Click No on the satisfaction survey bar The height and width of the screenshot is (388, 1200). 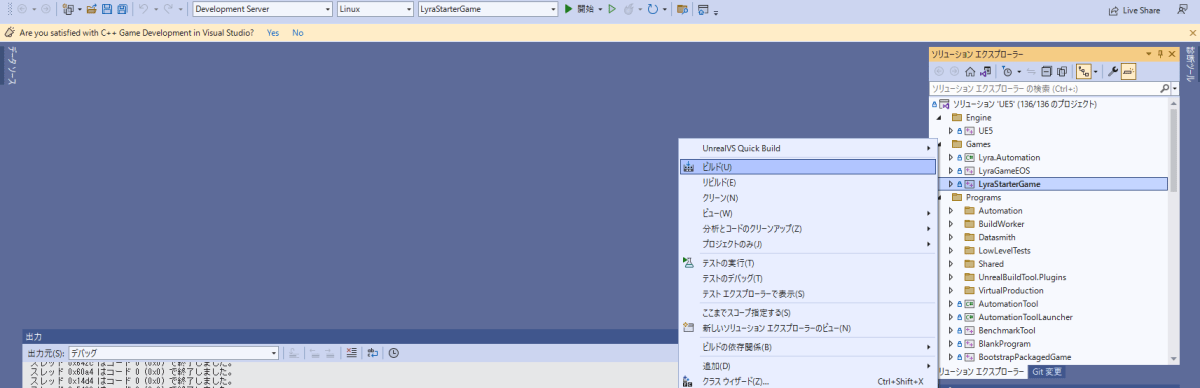pos(297,33)
